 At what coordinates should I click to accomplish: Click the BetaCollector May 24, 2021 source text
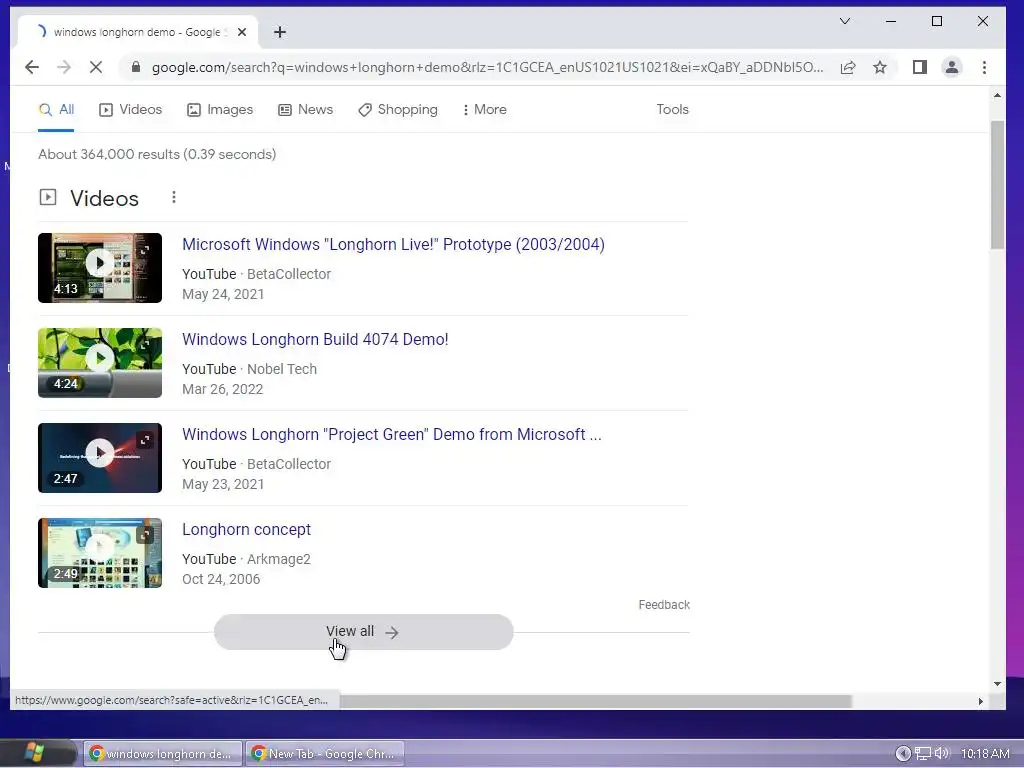289,274
